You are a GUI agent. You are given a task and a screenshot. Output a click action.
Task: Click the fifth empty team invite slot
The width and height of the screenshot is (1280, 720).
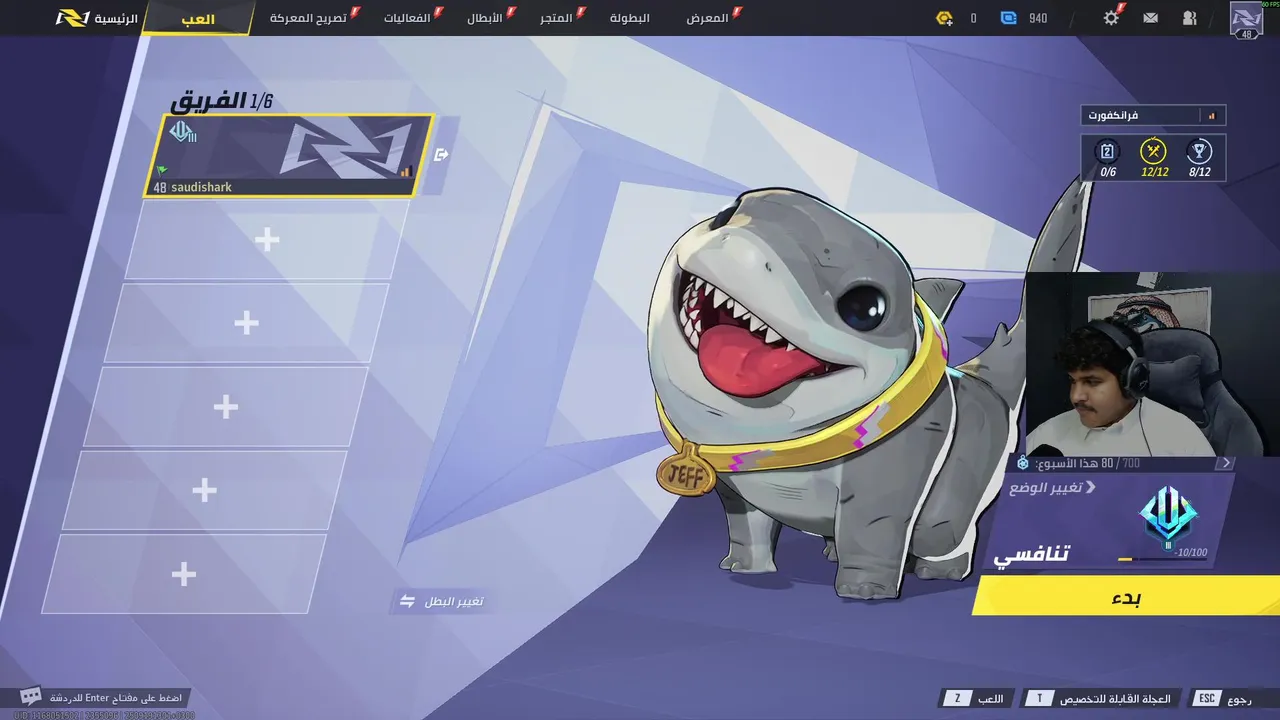click(183, 573)
